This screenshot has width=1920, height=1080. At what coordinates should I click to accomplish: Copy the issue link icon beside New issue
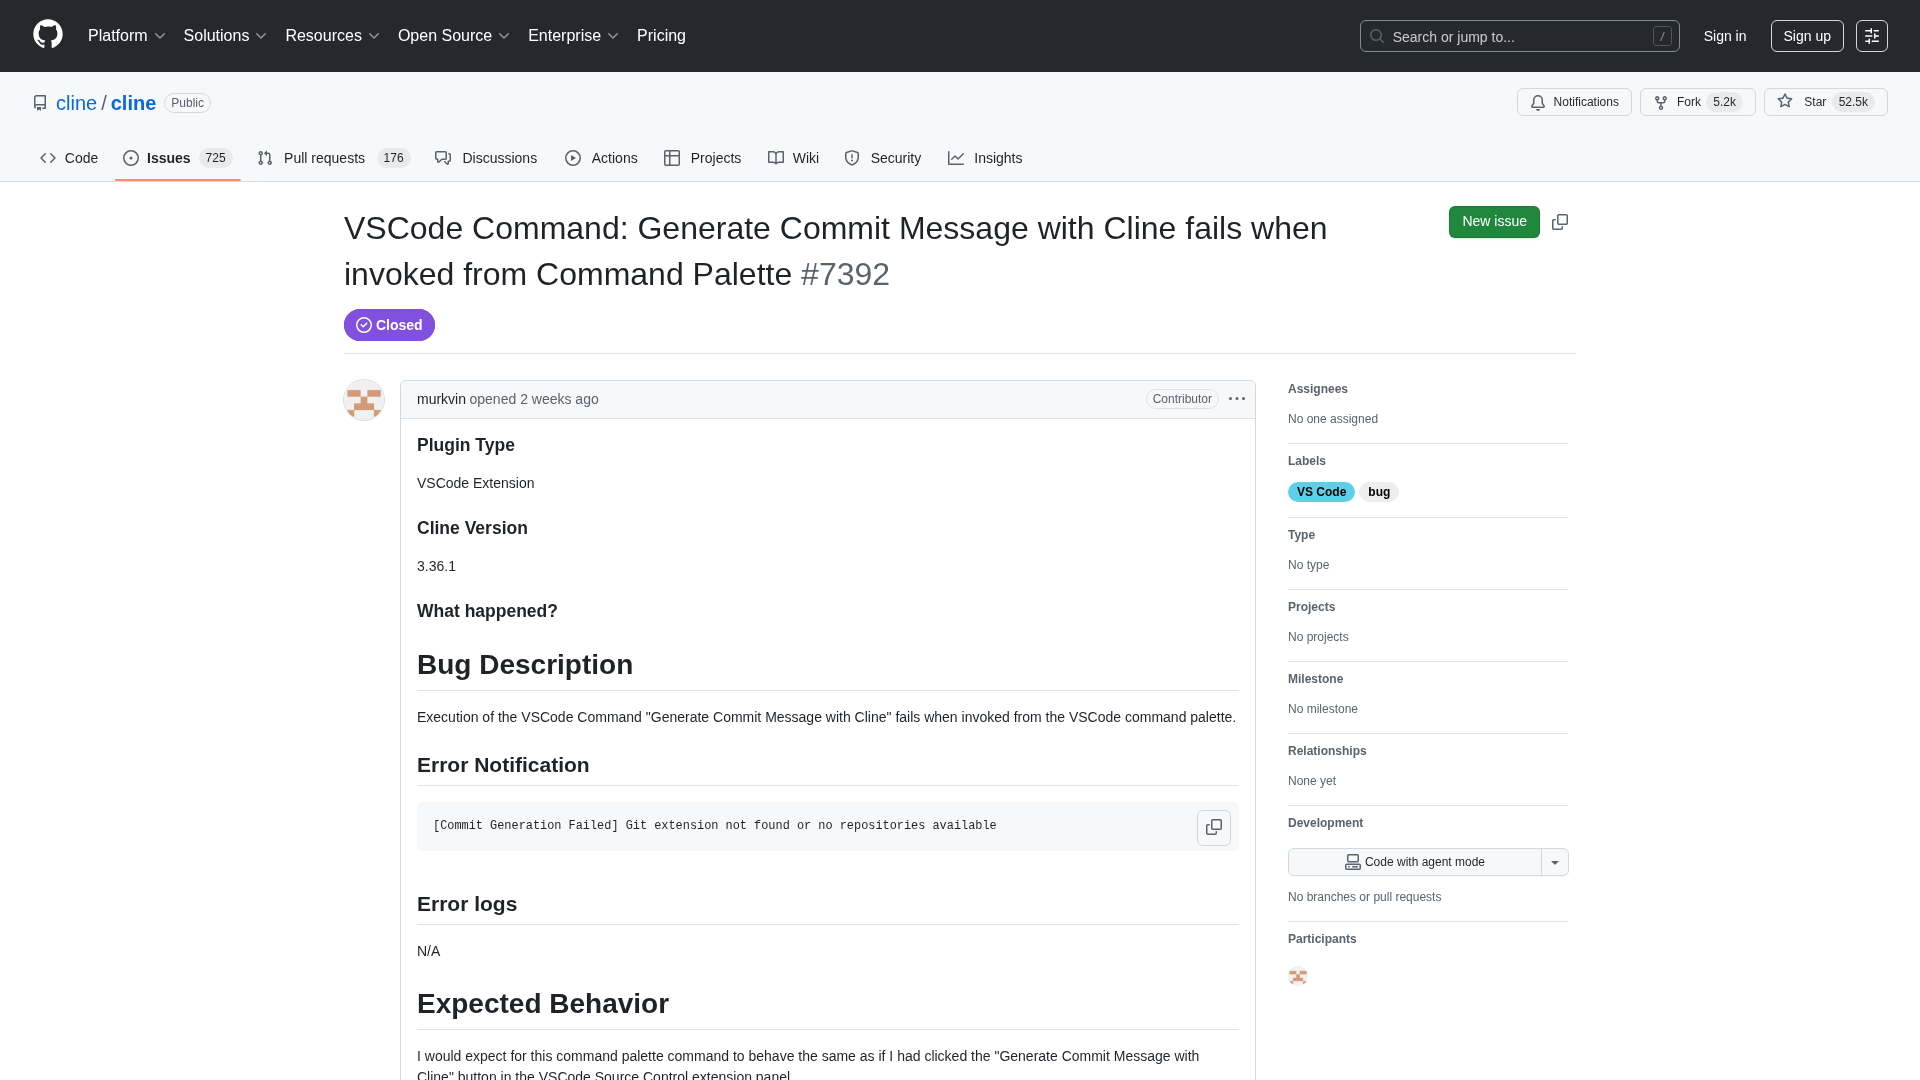coord(1560,222)
